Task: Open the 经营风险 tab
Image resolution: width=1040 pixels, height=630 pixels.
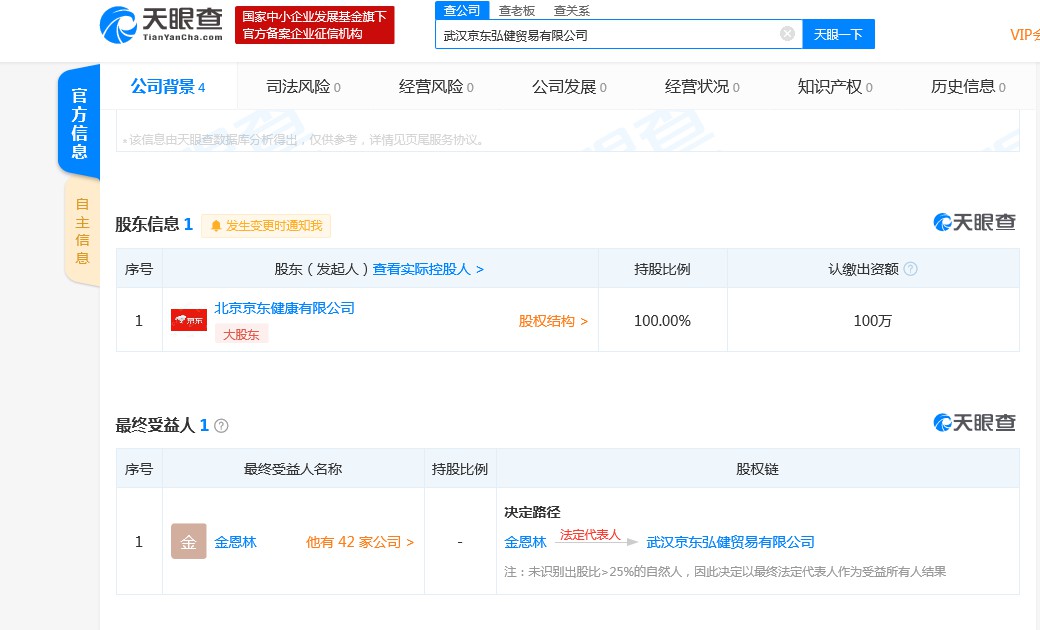Action: [x=436, y=87]
